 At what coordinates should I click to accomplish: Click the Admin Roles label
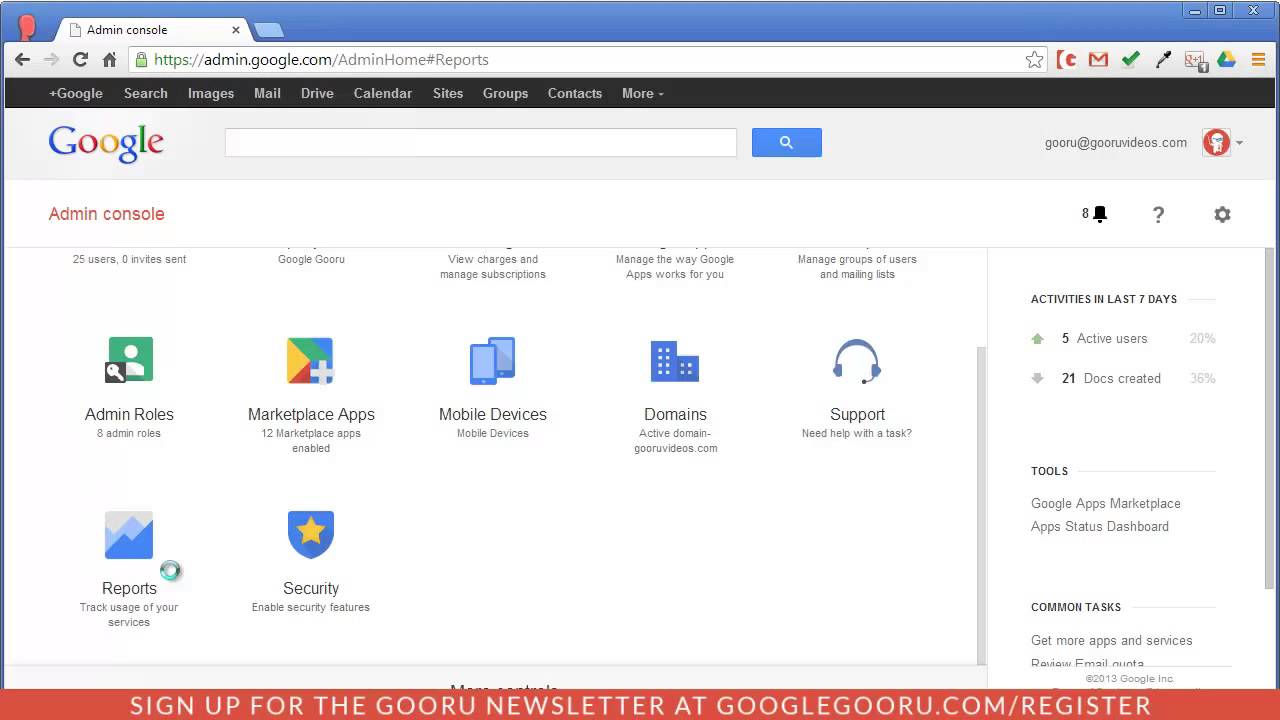(129, 414)
